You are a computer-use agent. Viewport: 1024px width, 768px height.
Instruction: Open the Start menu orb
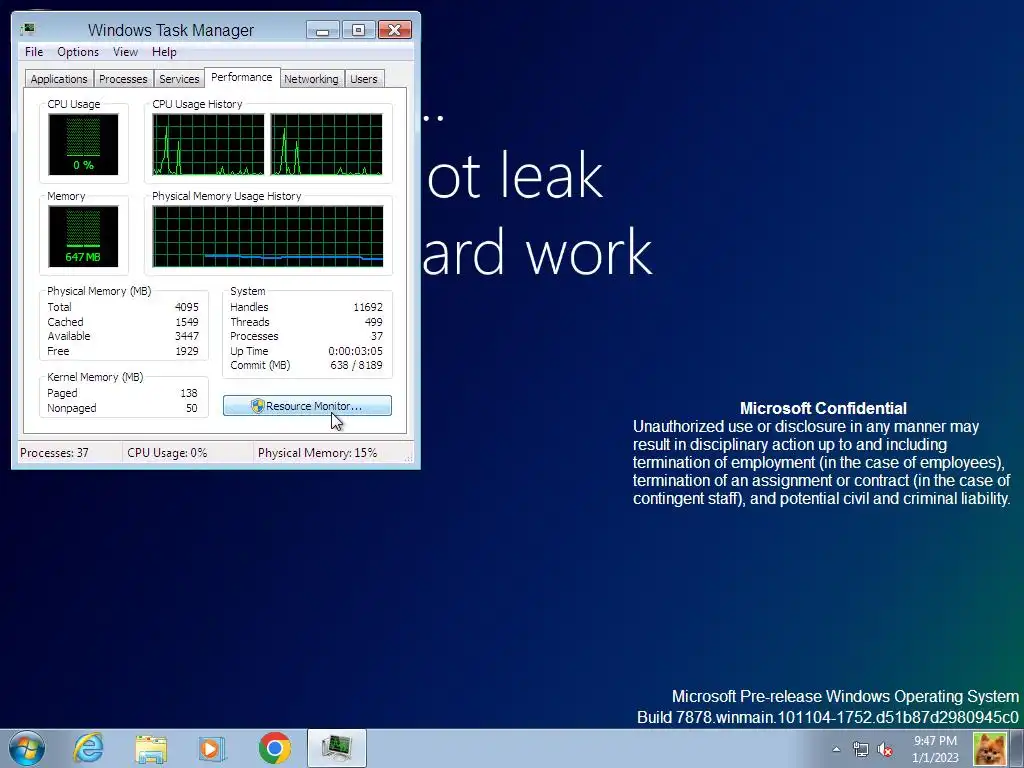pyautogui.click(x=27, y=748)
